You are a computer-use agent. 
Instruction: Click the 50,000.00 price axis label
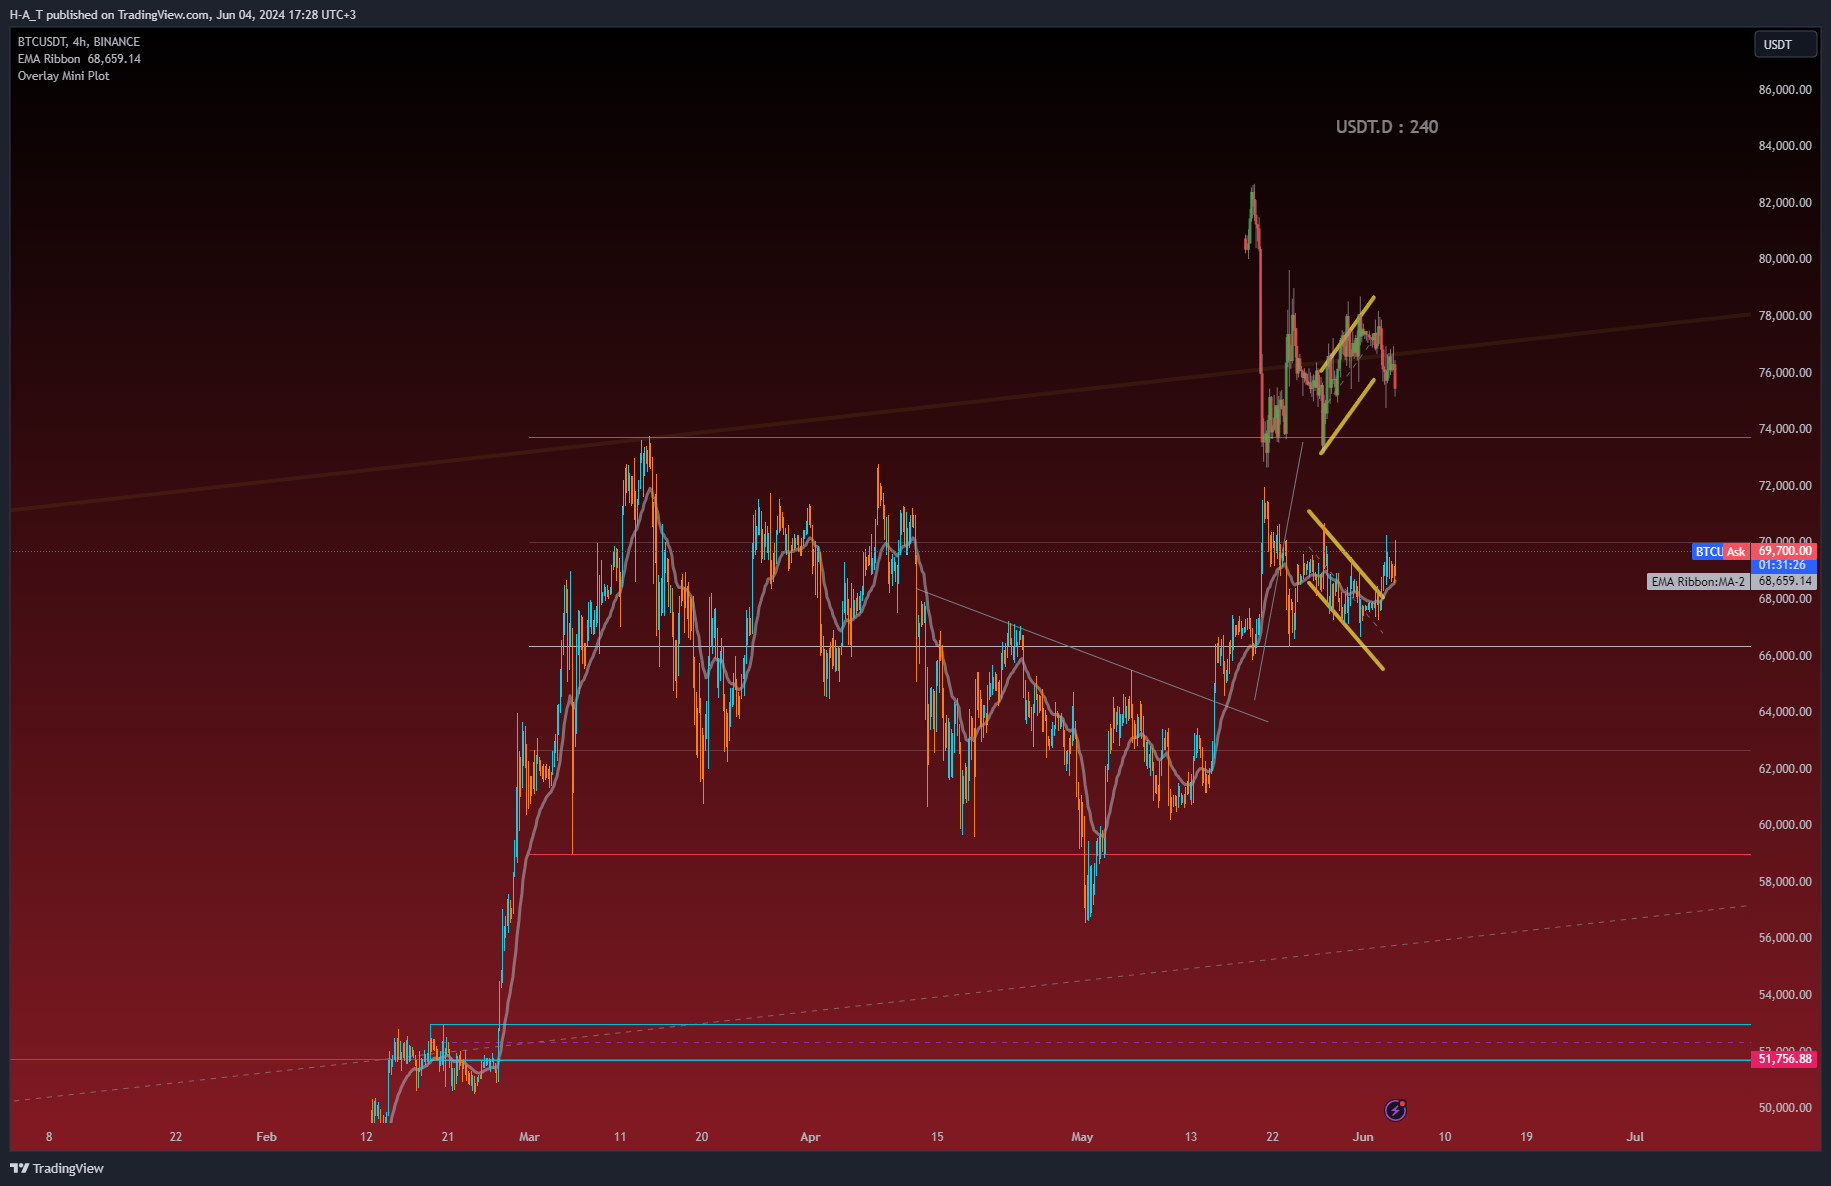[x=1785, y=1108]
